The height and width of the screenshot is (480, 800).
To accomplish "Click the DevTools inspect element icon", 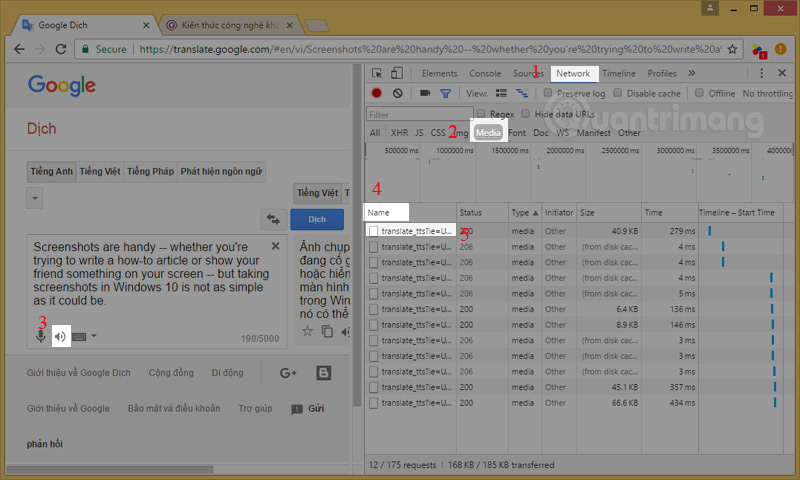I will tap(377, 73).
